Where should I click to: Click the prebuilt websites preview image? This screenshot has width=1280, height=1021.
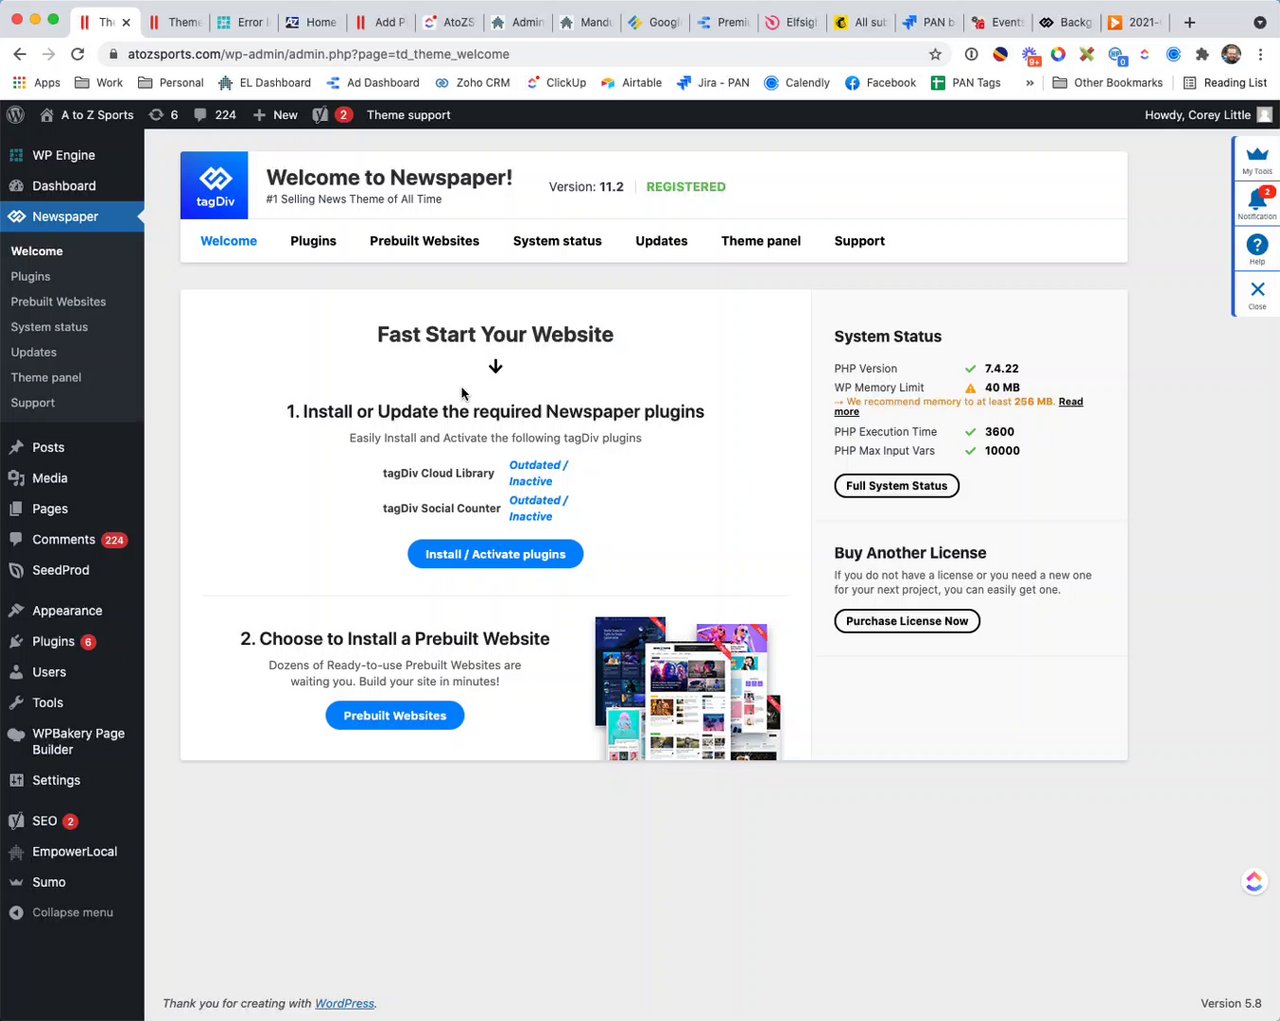pyautogui.click(x=687, y=687)
